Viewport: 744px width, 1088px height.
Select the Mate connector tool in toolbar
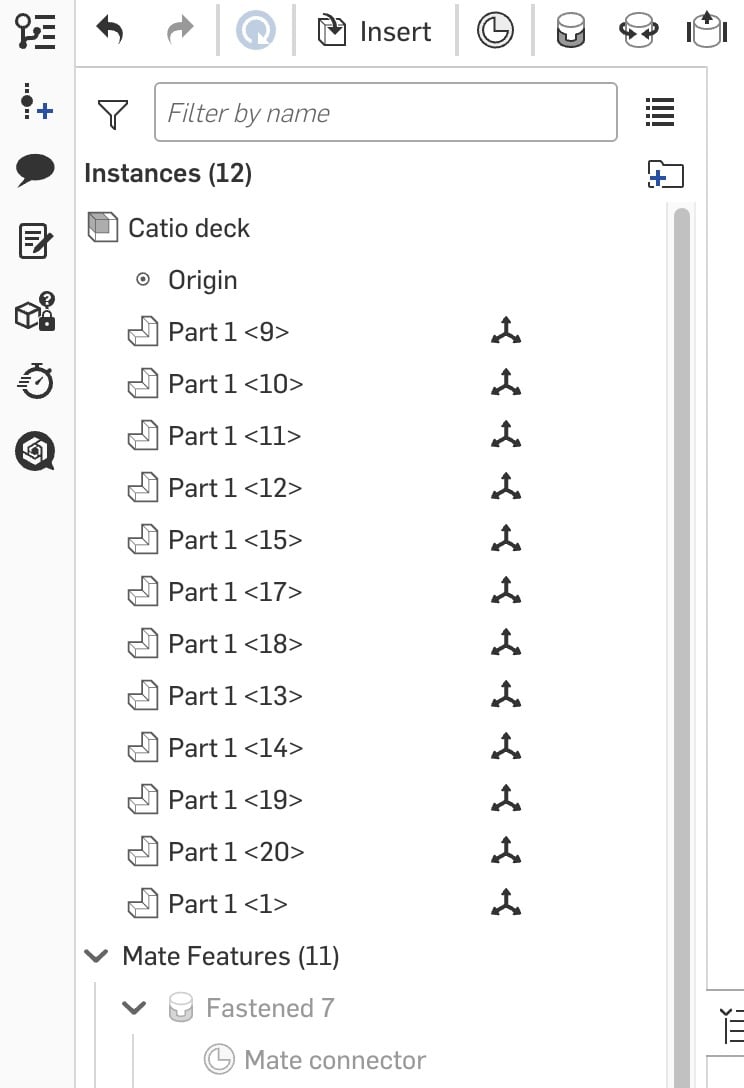click(495, 32)
